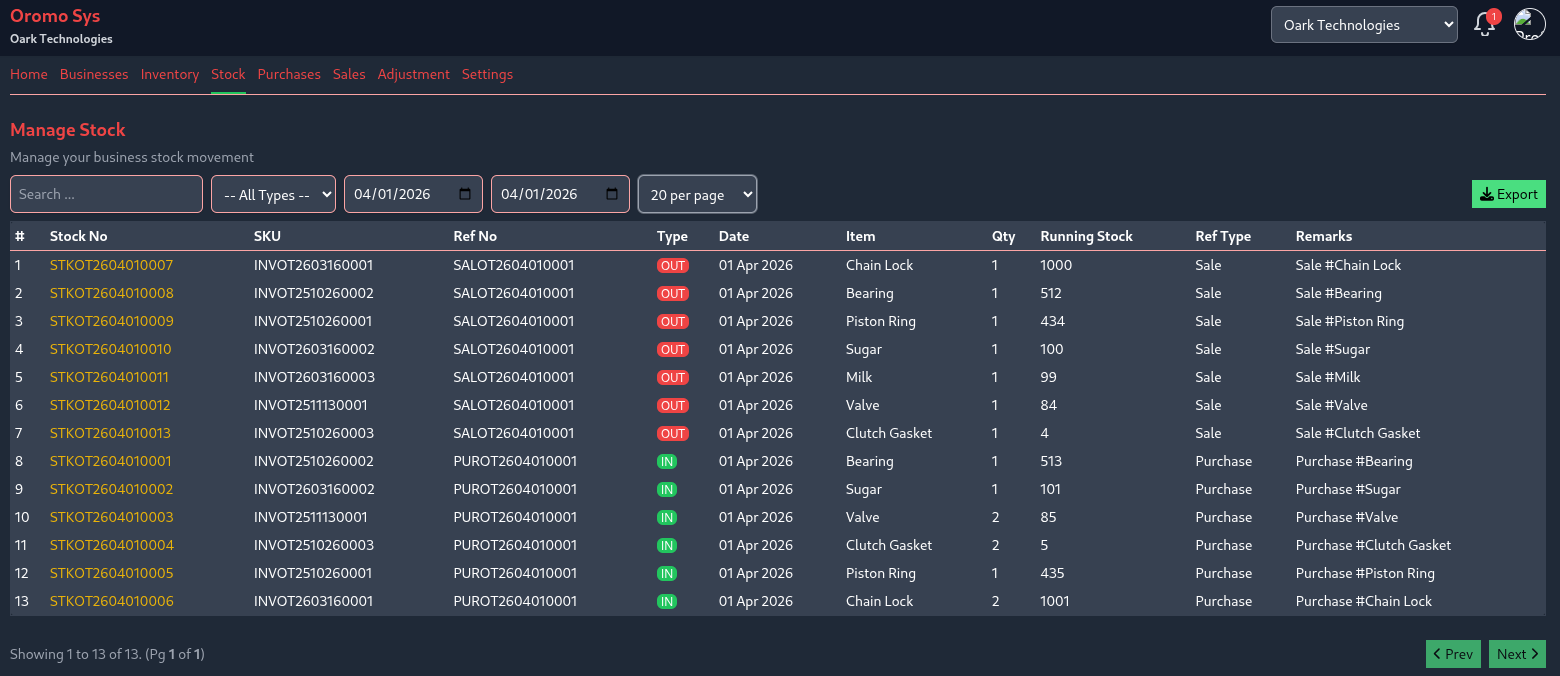Click remark Purchase #Piston Ring
This screenshot has width=1560, height=676.
[x=1365, y=573]
